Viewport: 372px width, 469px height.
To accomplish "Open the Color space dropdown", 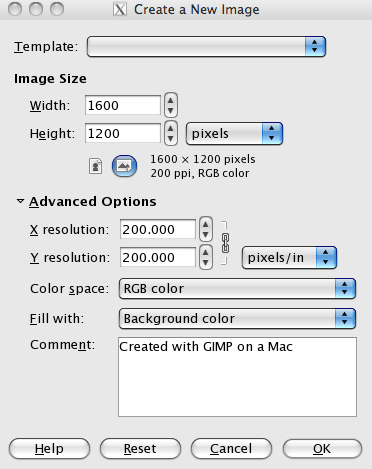I will 237,289.
